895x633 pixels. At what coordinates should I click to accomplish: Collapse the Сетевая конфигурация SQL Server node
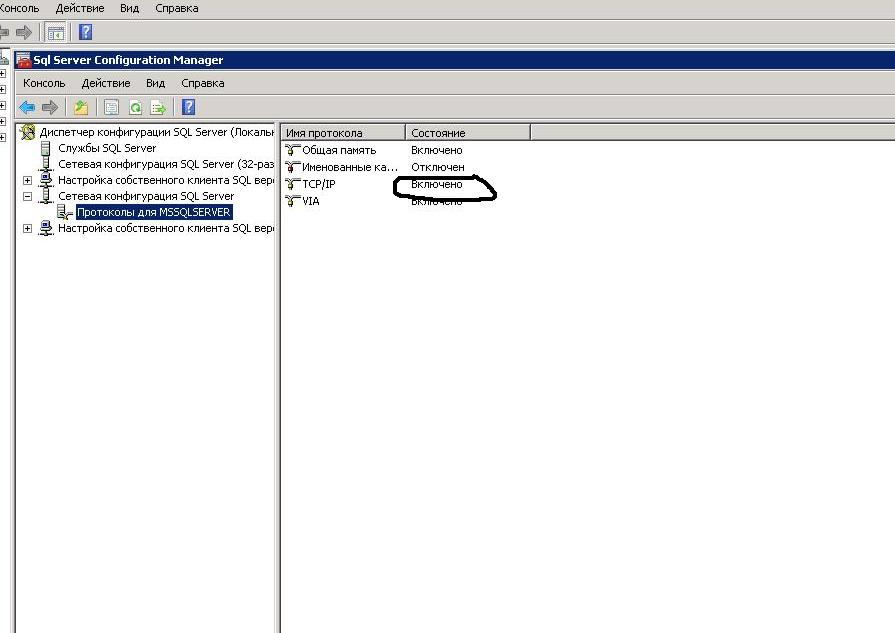click(27, 196)
